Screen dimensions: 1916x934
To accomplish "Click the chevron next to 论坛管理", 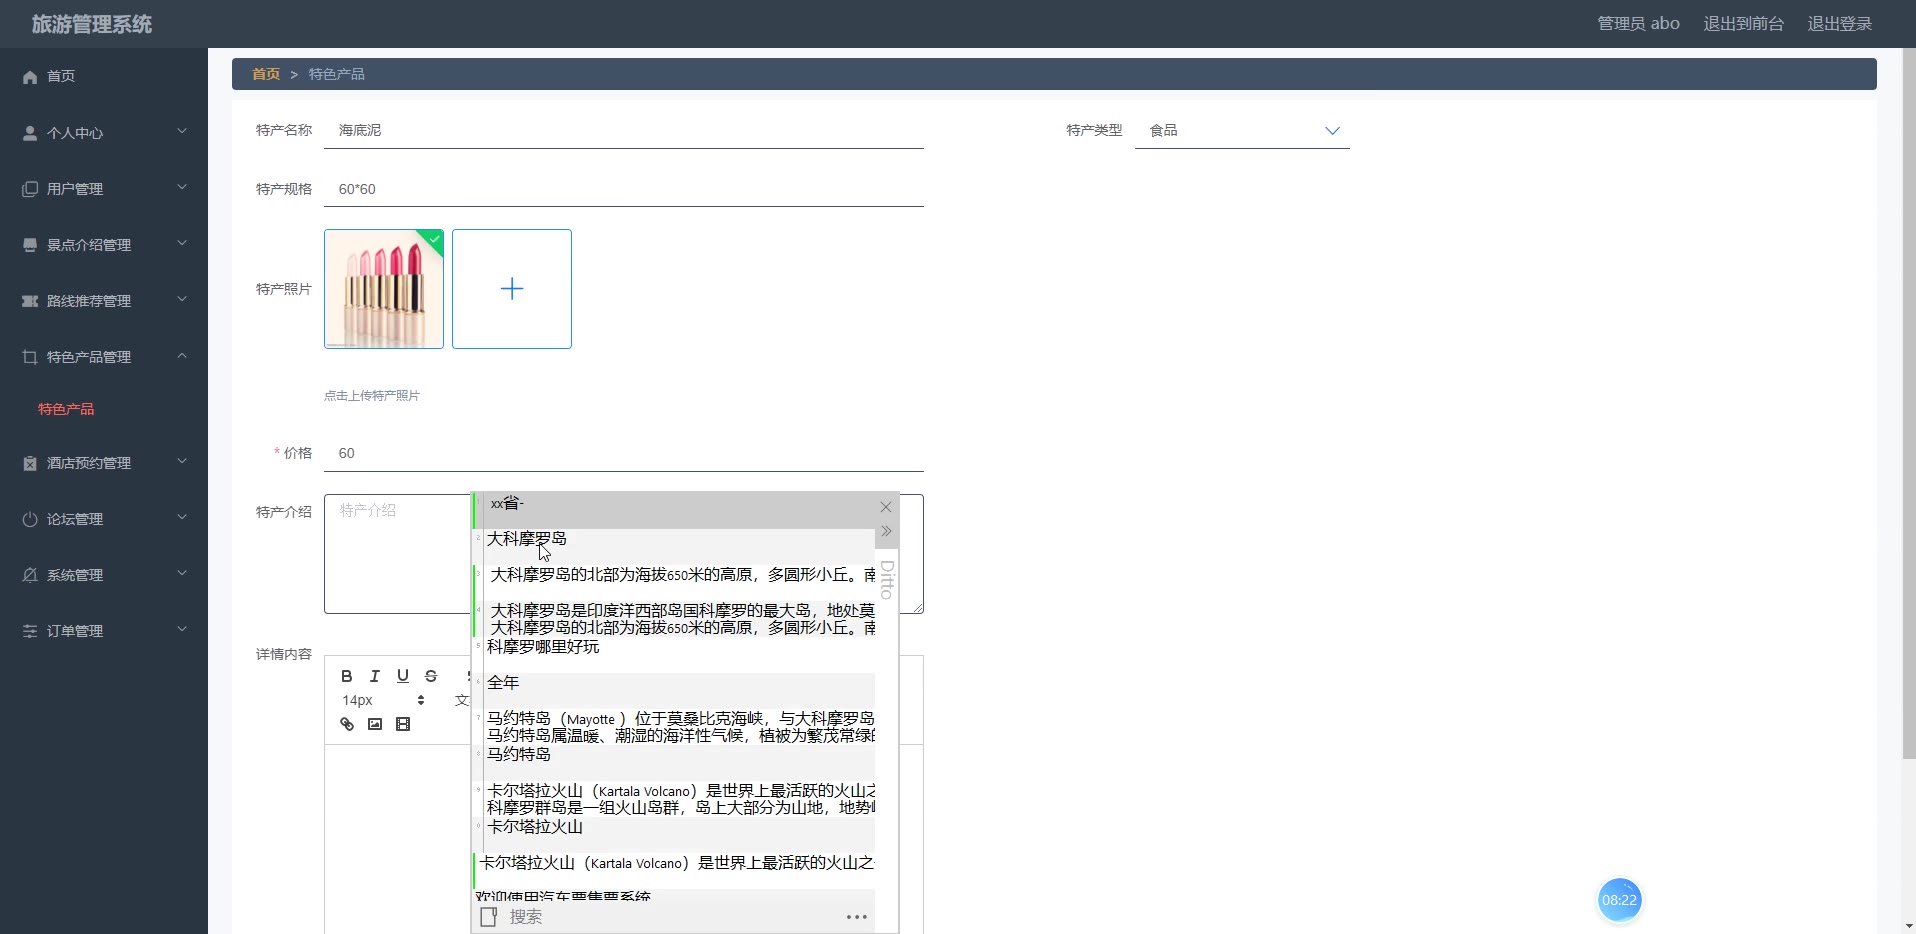I will [182, 517].
